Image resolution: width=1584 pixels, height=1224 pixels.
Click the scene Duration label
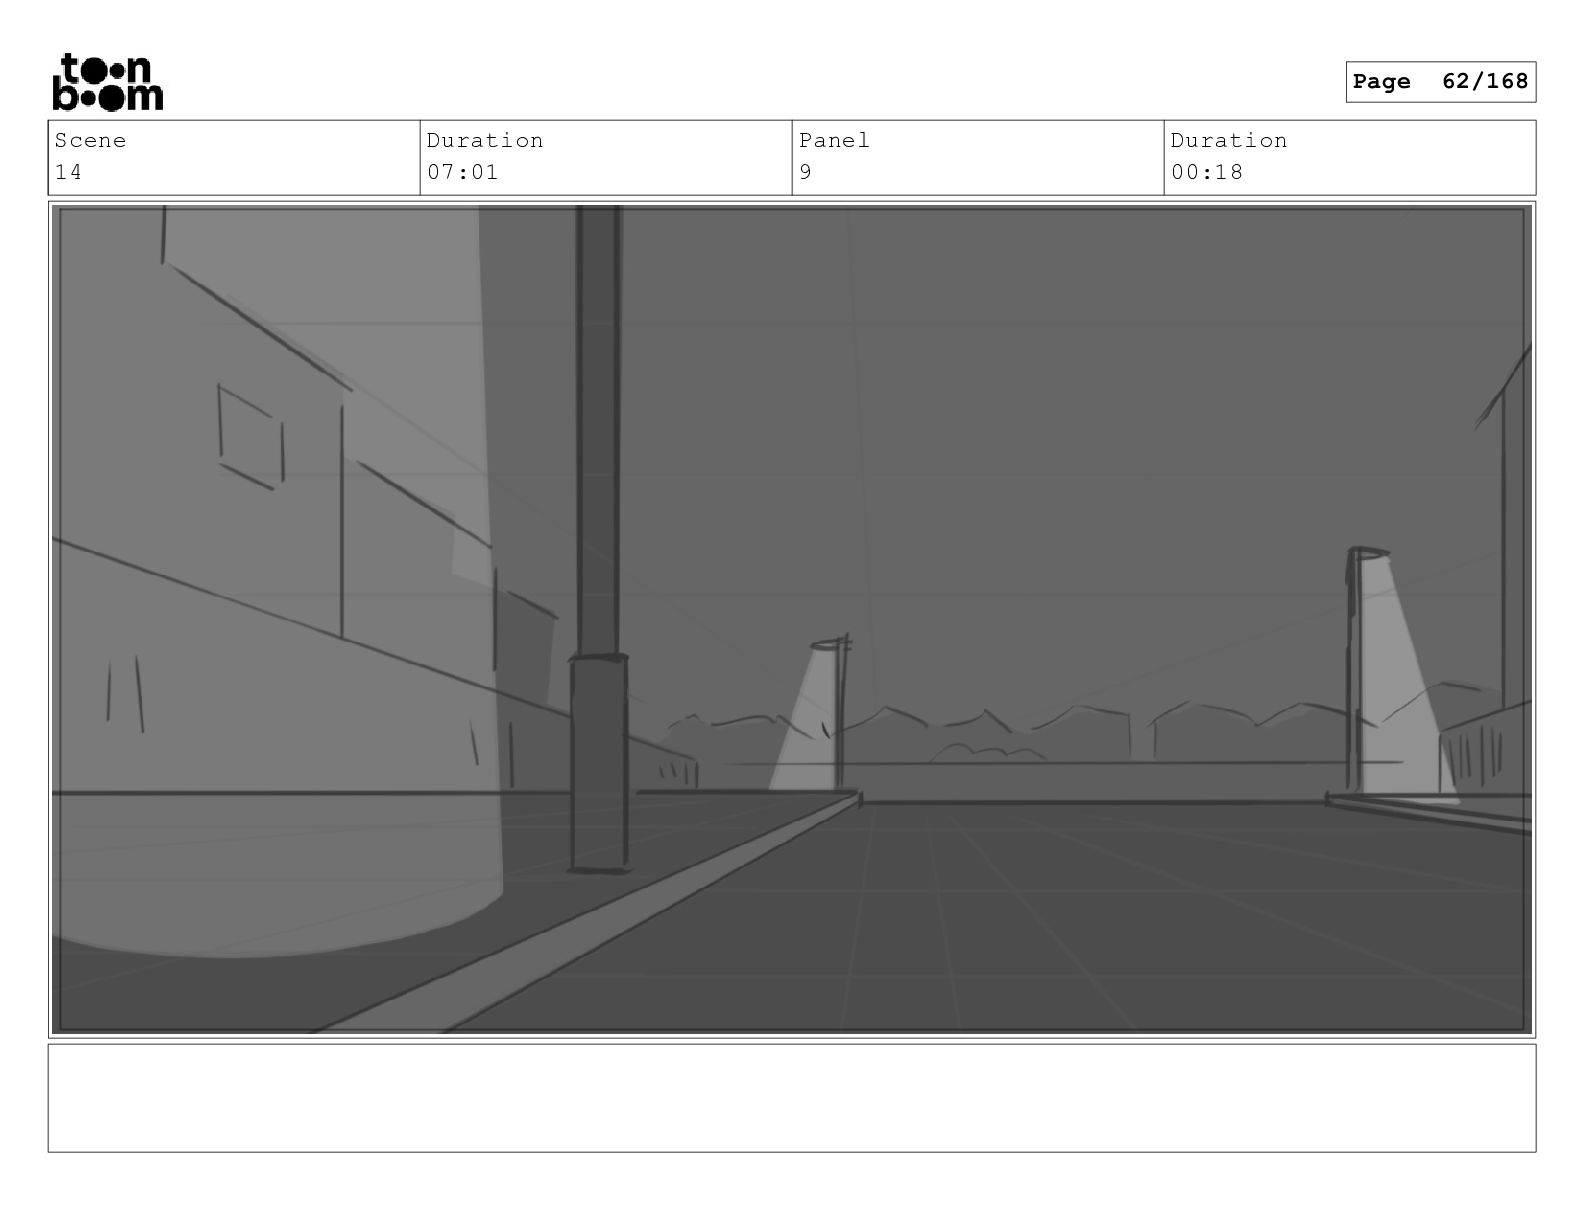point(485,140)
